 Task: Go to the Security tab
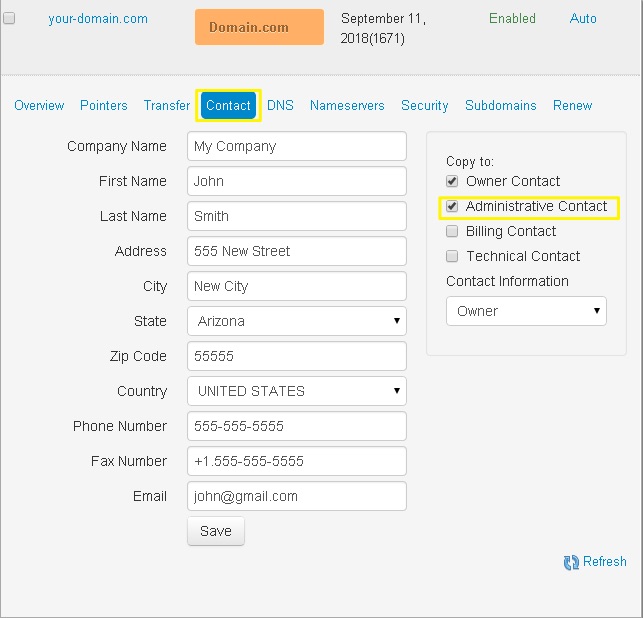tap(424, 105)
